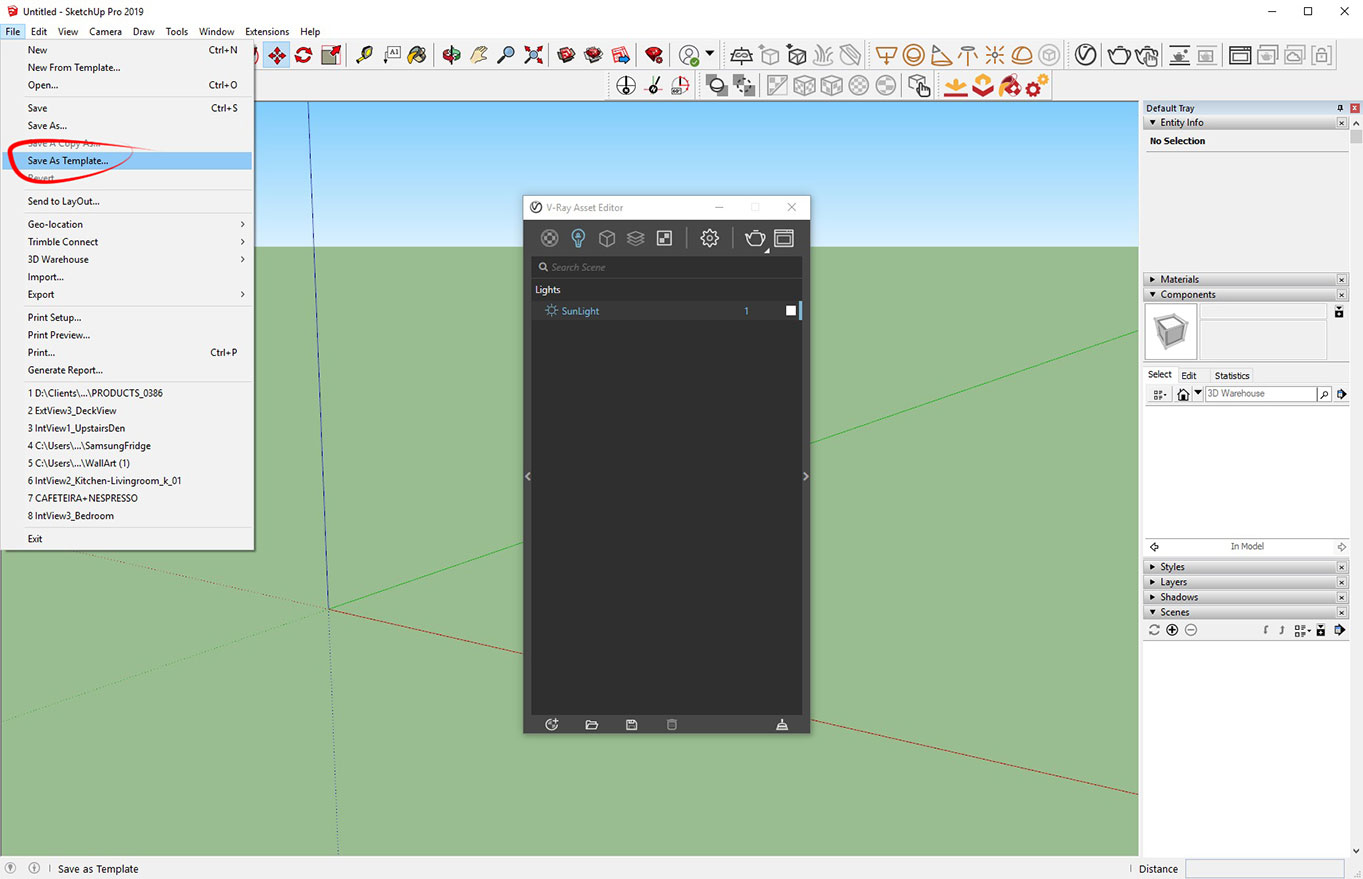
Task: Add a V-Ray Omni Light
Action: 995,55
